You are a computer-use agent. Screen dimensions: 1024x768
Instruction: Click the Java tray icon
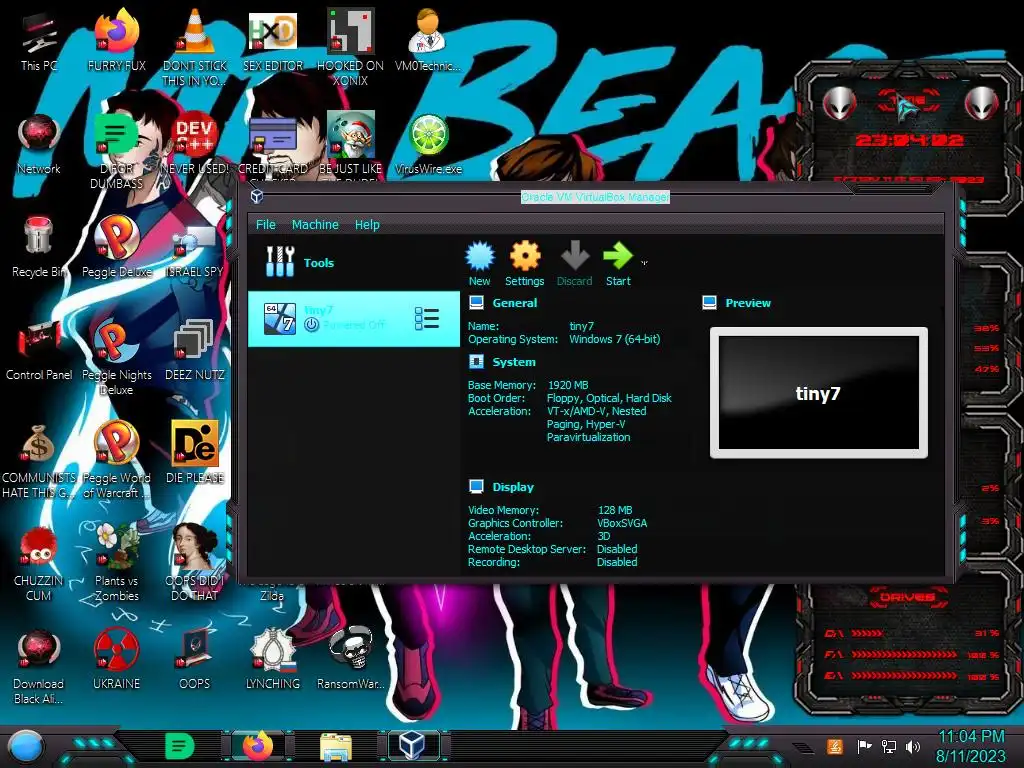coord(834,746)
